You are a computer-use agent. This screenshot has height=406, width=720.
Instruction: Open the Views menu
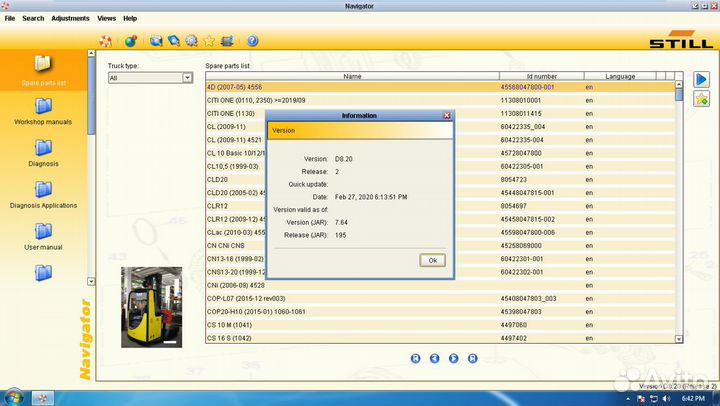tap(106, 18)
